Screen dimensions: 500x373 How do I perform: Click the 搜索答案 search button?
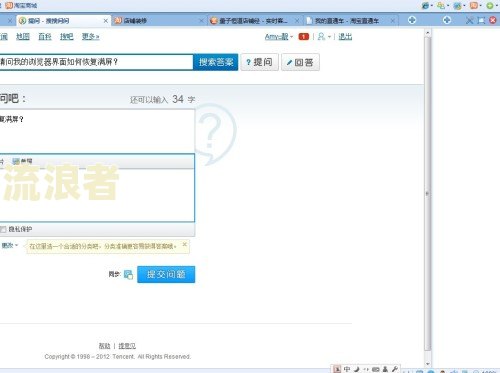tap(215, 62)
